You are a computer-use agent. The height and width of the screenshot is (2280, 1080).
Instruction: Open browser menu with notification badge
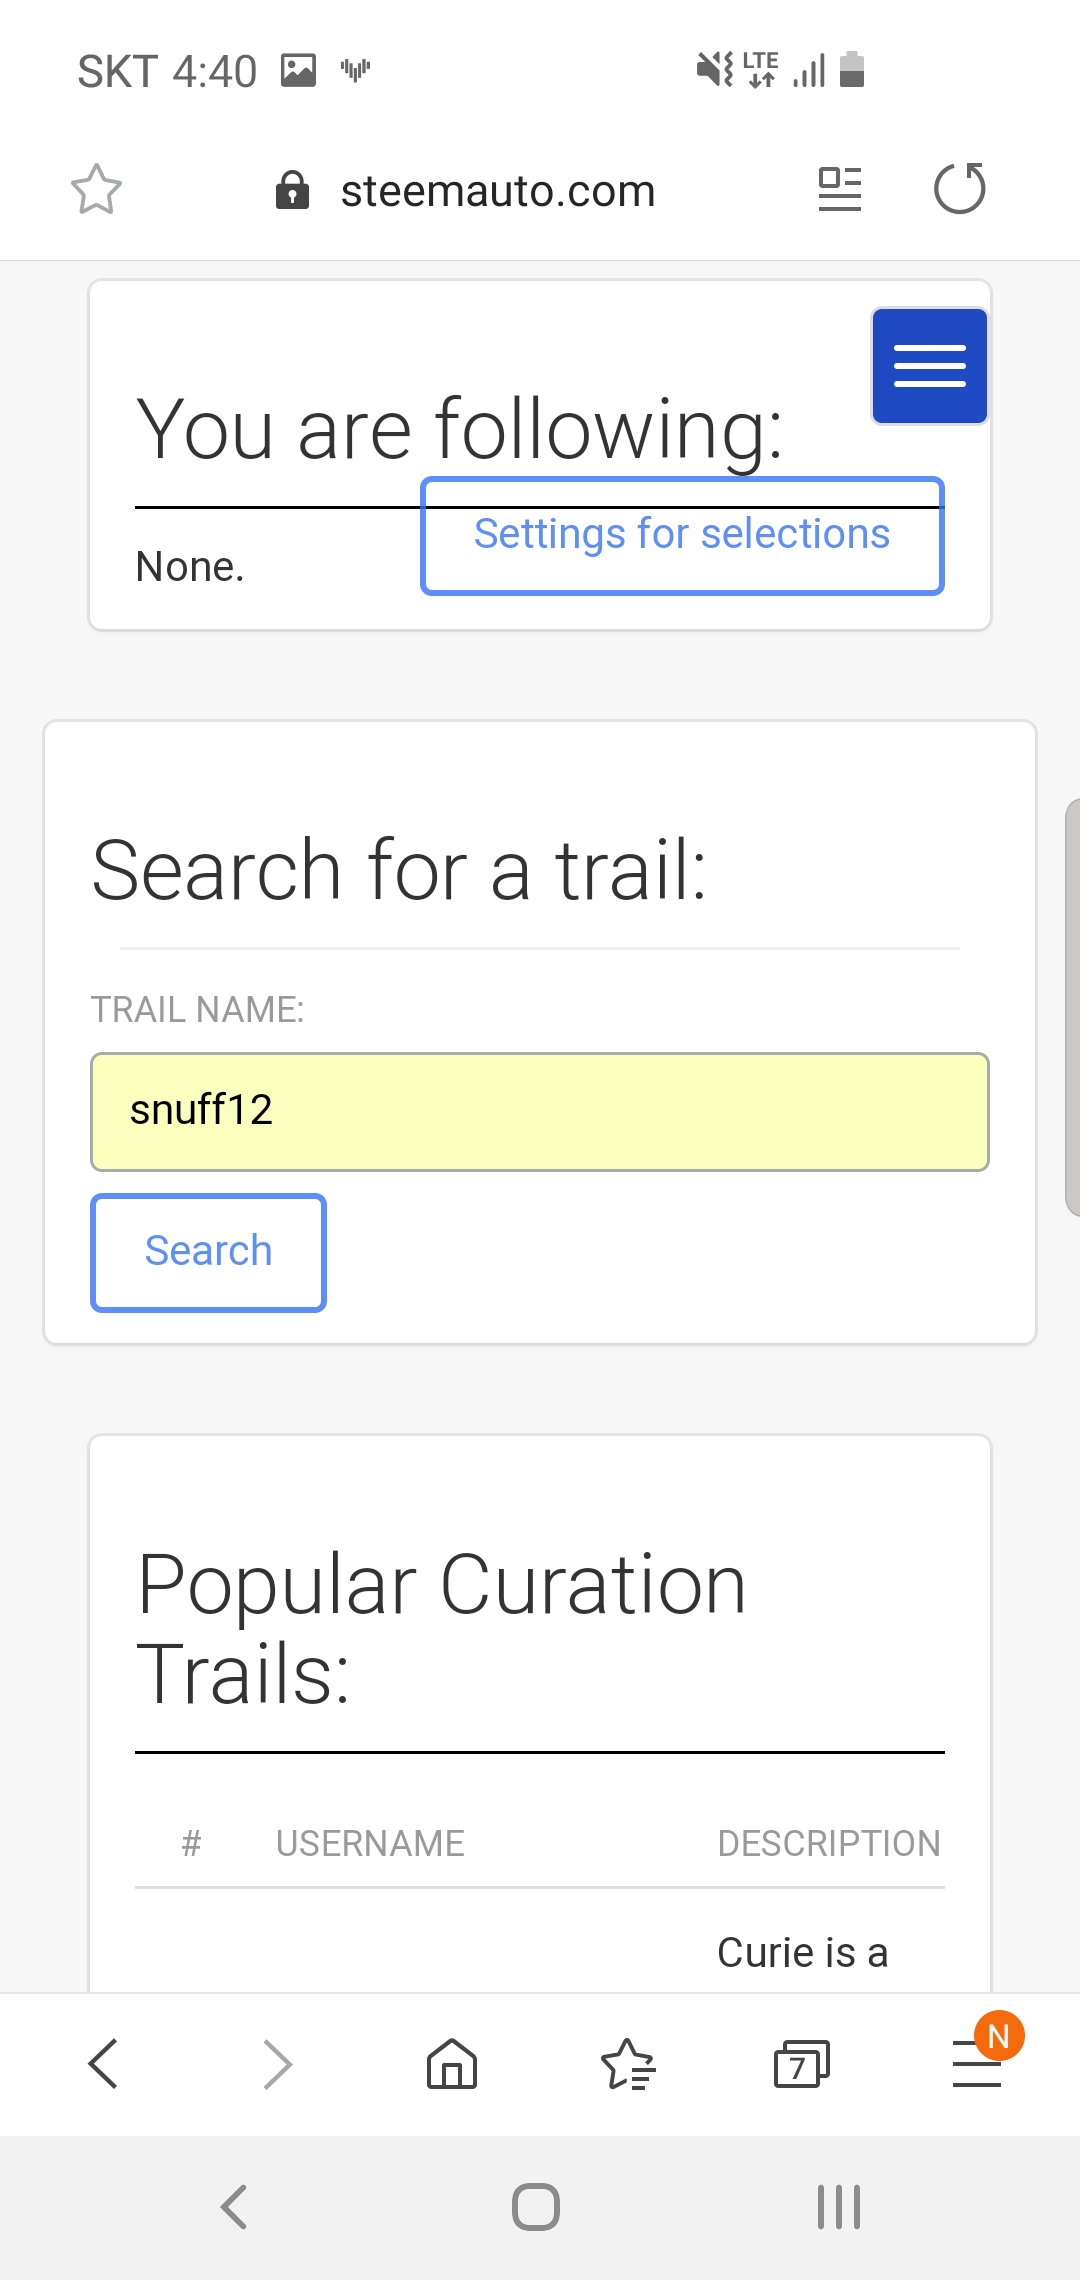tap(977, 2063)
